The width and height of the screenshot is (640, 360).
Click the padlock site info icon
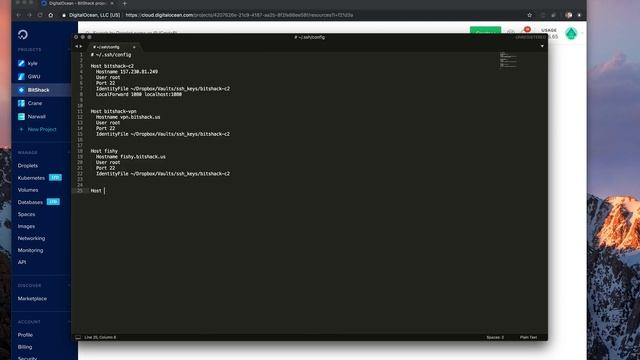coord(64,15)
